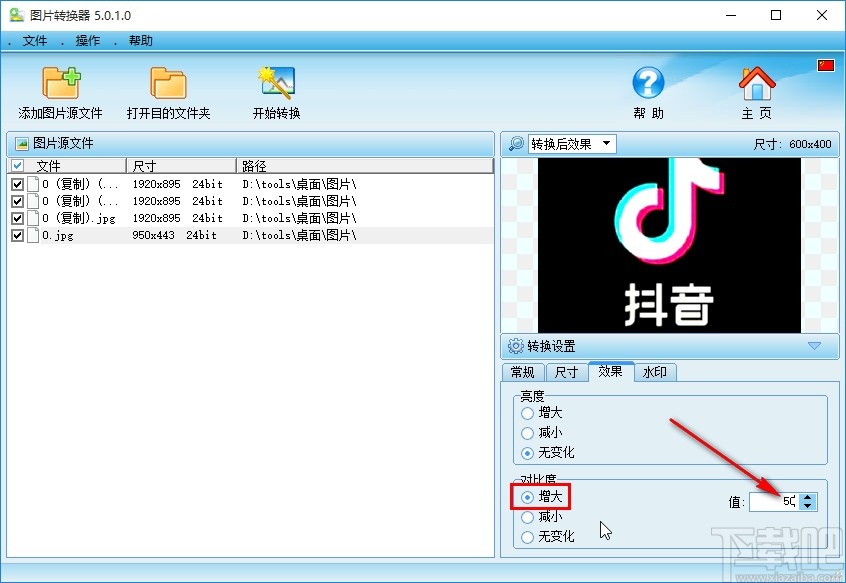846x583 pixels.
Task: Open the 转换后效果 preview dropdown
Action: tap(608, 142)
